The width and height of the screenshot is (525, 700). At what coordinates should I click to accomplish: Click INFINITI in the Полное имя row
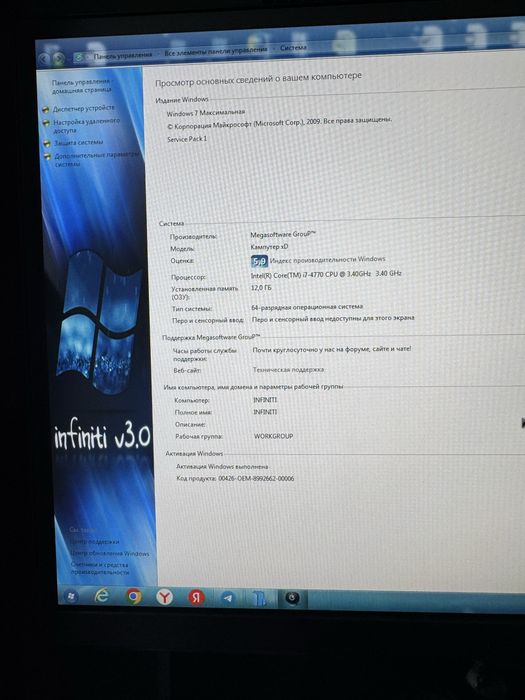(x=265, y=412)
